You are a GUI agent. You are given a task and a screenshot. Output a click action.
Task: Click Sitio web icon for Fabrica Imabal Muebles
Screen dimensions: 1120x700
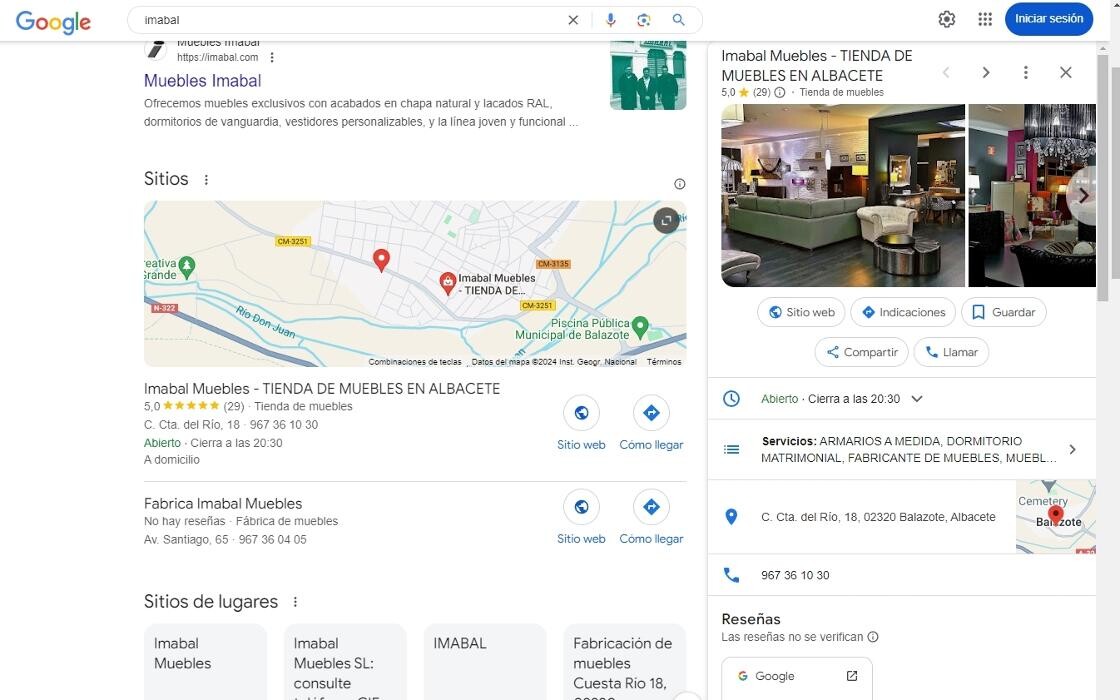point(581,507)
